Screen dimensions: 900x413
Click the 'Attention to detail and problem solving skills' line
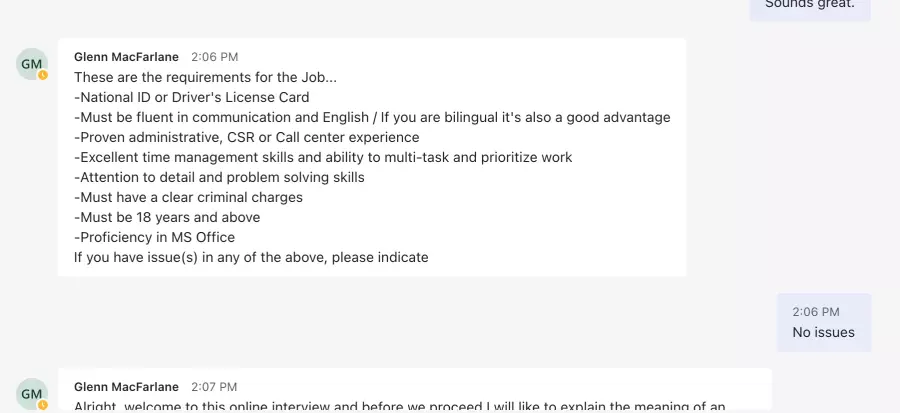tap(219, 178)
